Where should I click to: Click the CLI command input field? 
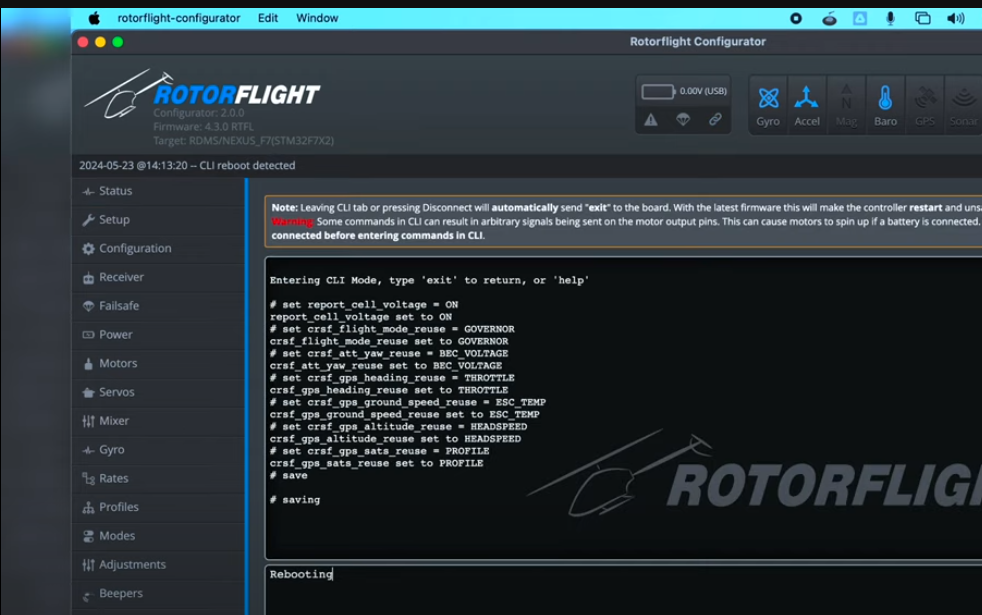(624, 589)
